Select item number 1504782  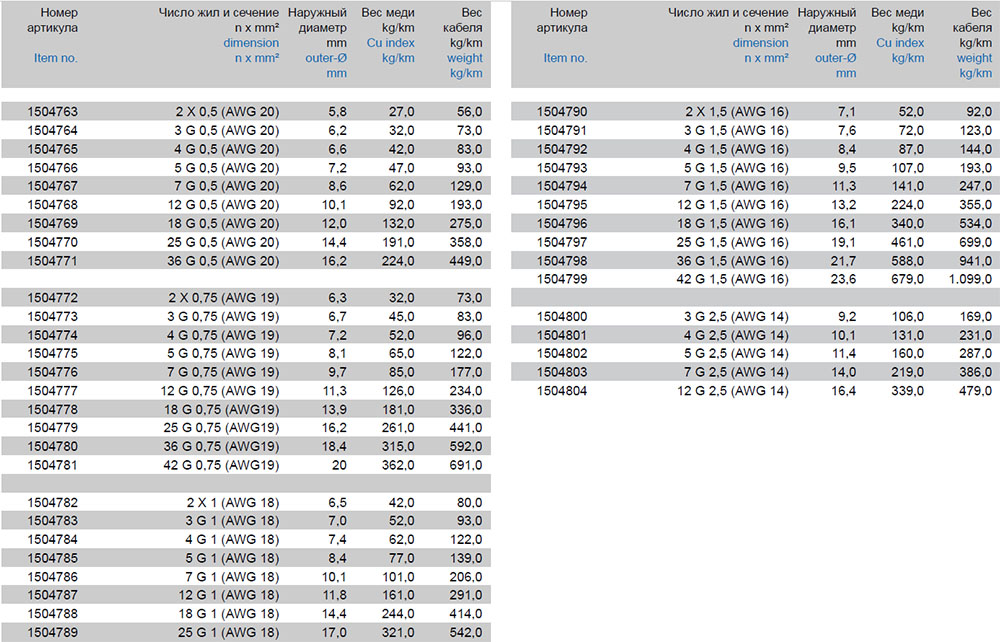point(52,502)
